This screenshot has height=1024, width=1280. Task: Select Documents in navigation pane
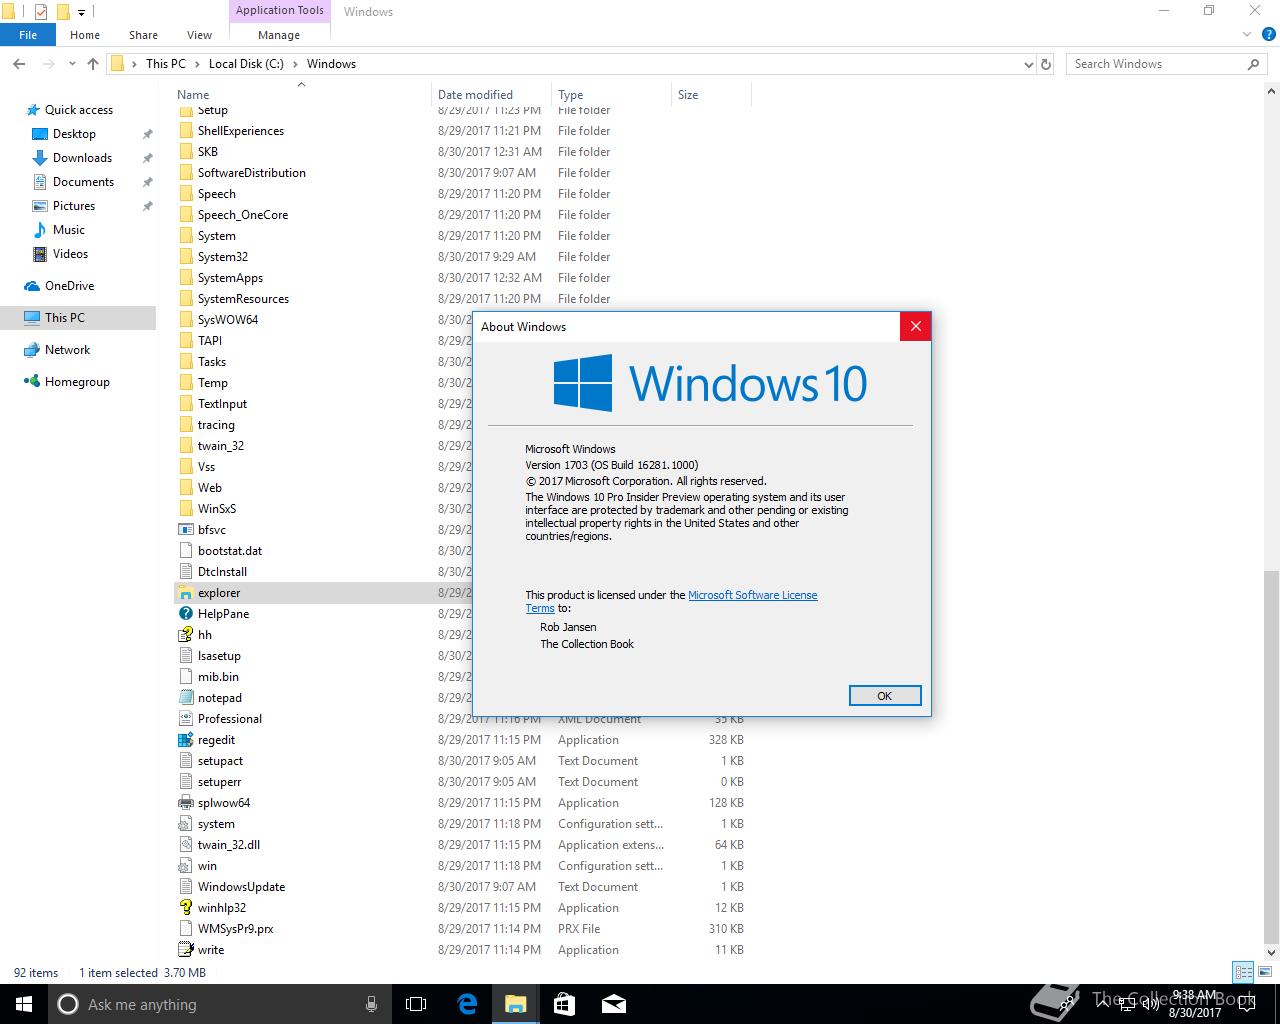83,182
